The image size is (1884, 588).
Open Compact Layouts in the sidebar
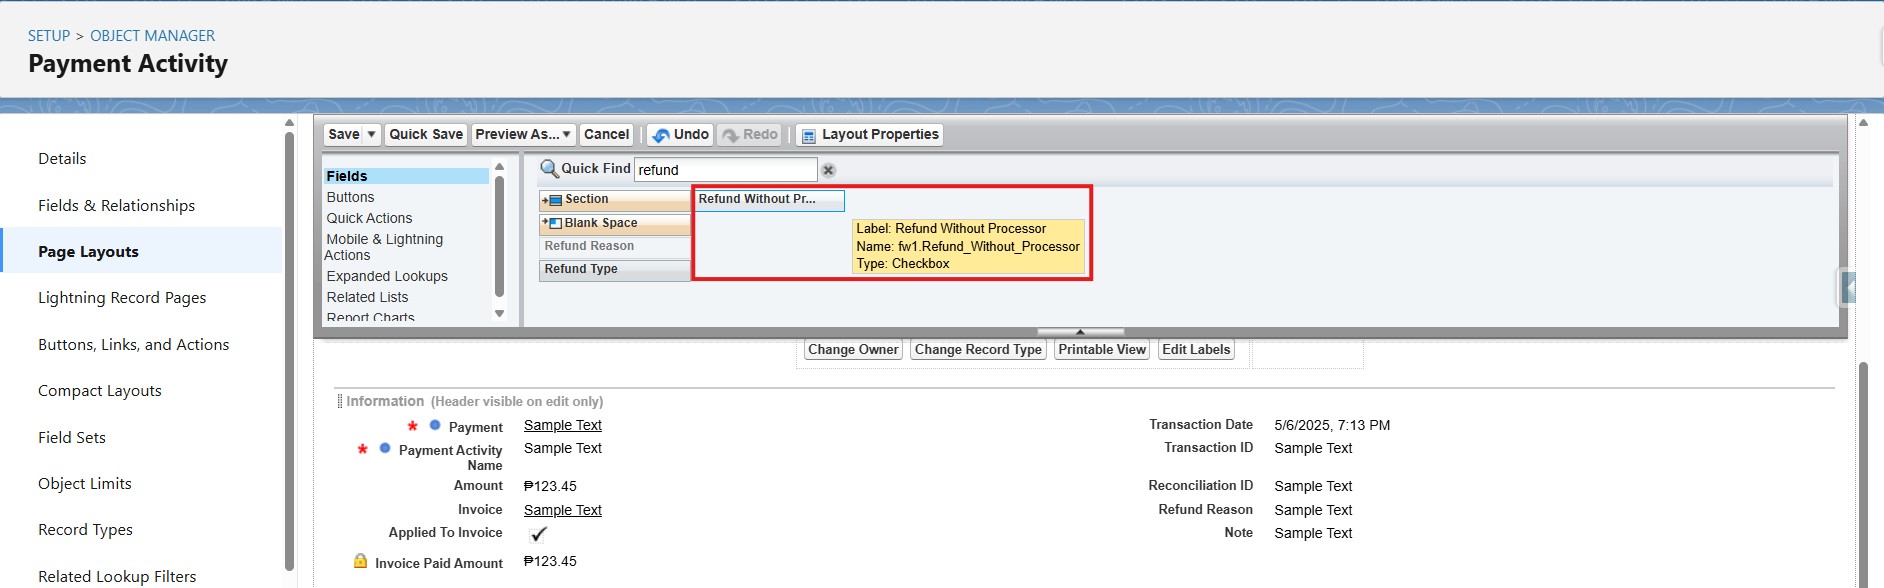click(x=99, y=391)
